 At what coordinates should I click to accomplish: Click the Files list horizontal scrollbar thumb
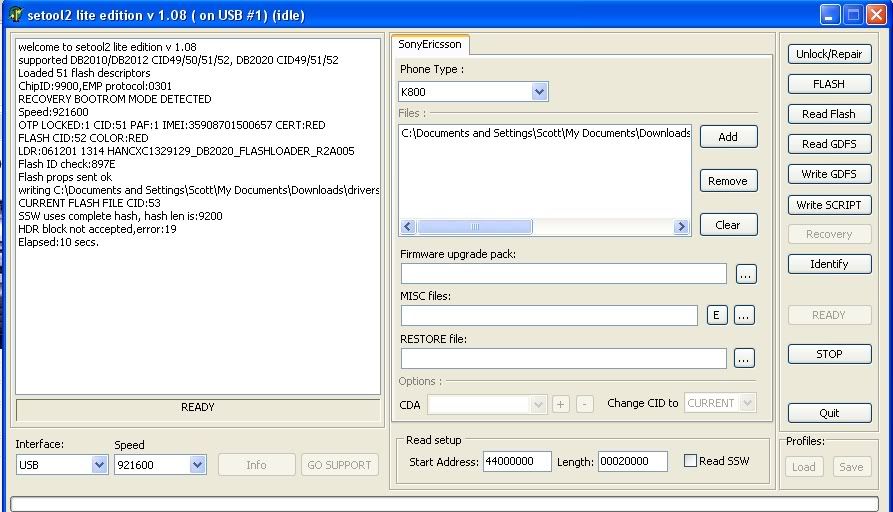(x=474, y=227)
